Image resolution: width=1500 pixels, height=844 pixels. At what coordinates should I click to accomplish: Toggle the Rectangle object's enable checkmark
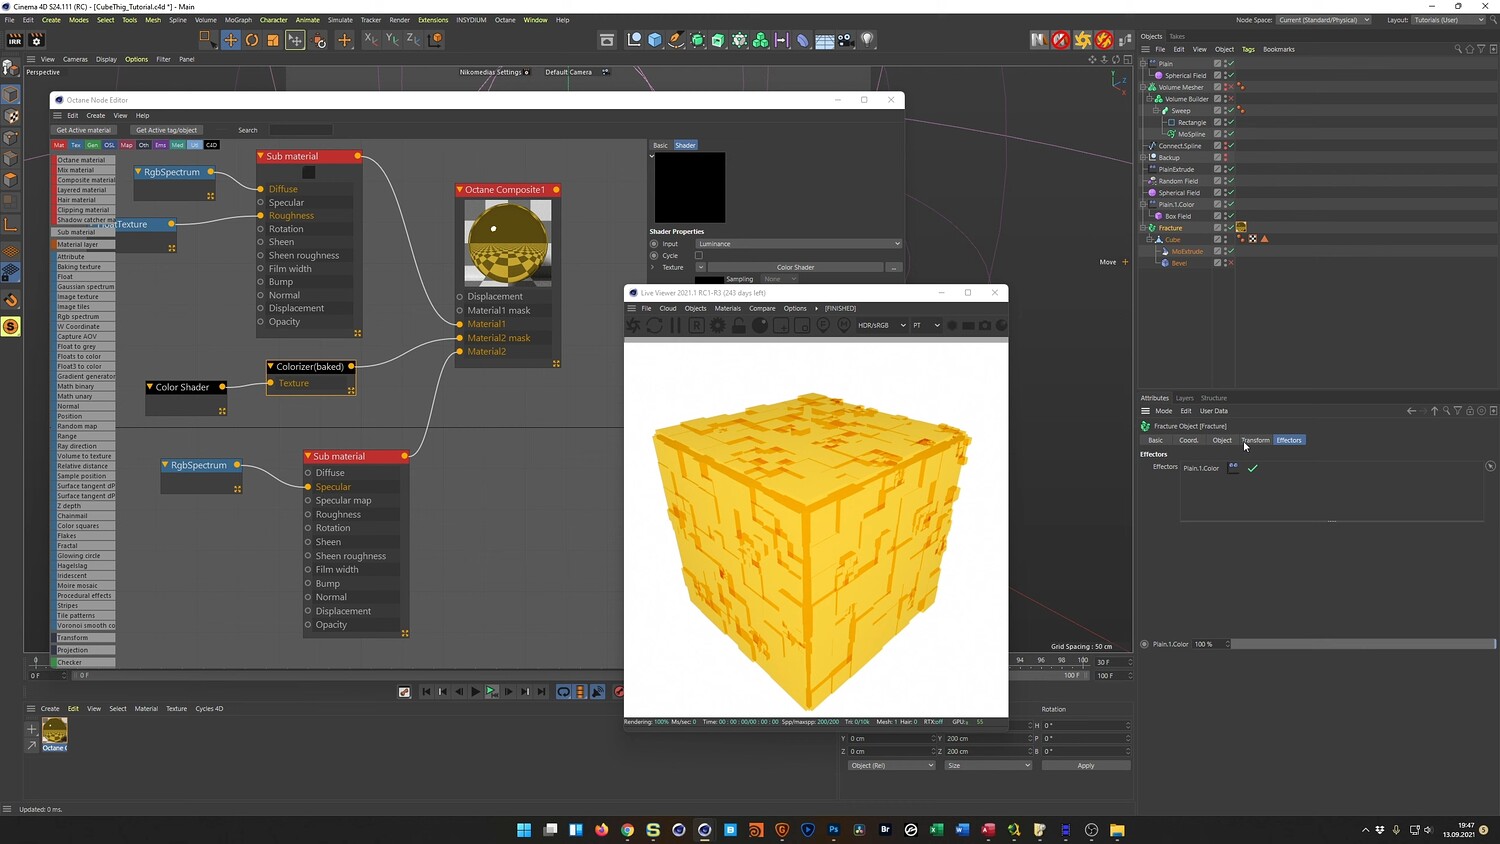click(x=1231, y=122)
